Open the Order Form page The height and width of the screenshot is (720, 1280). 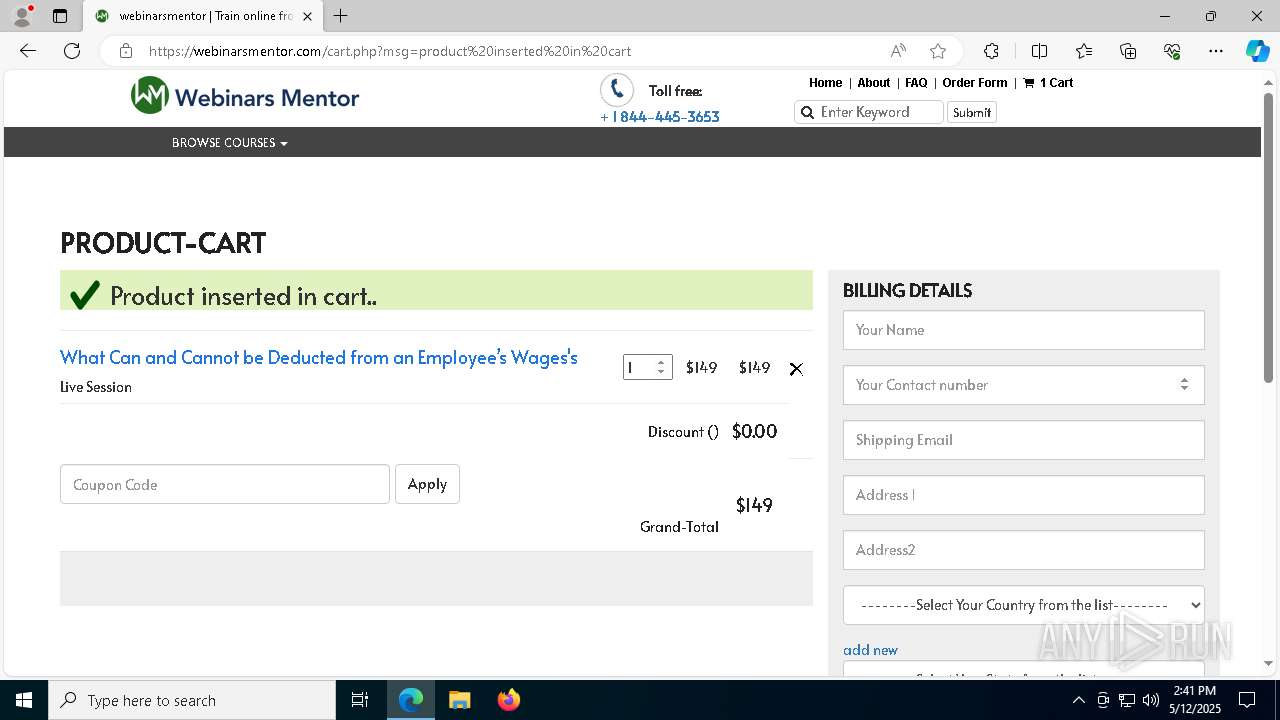point(975,83)
